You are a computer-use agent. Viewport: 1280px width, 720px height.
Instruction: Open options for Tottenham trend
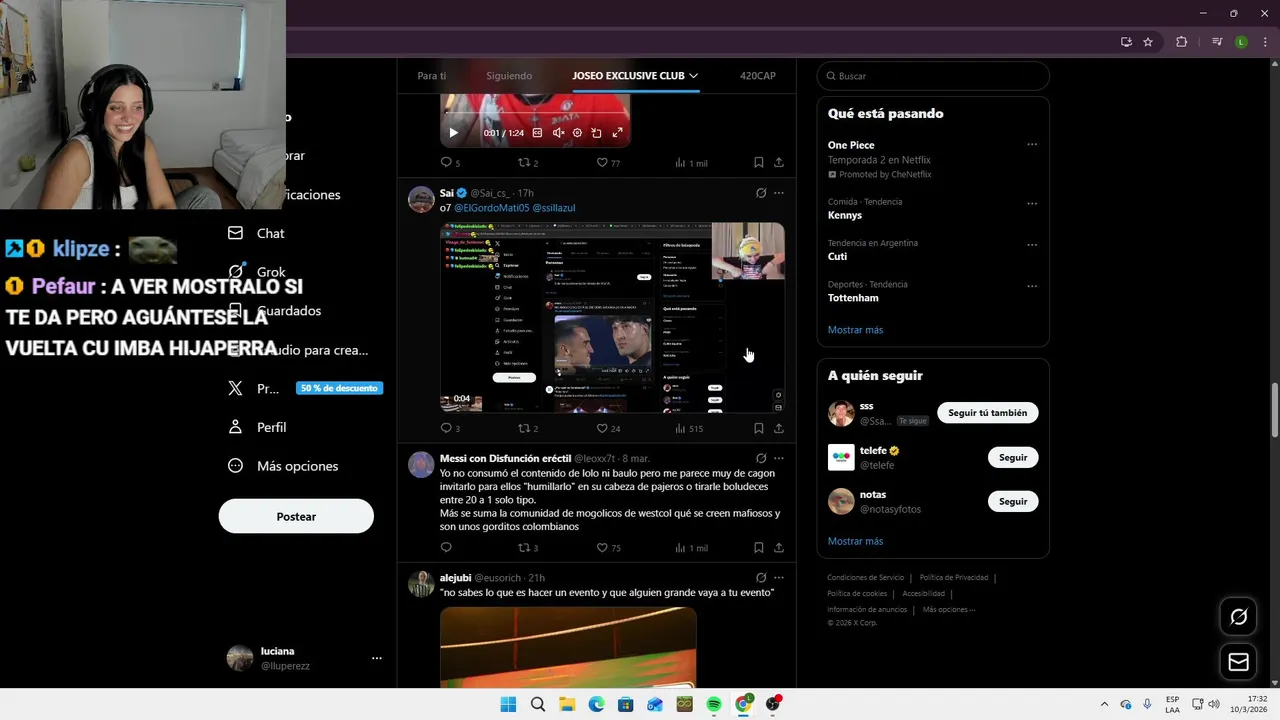coord(1032,286)
